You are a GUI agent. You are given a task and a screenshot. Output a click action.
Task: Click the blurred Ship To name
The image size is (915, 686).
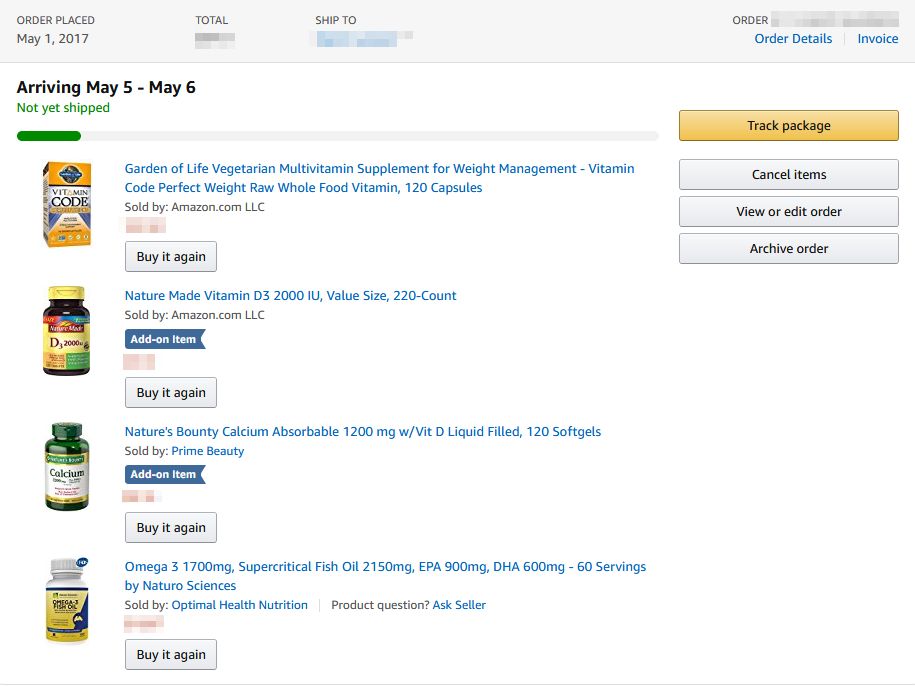click(364, 38)
